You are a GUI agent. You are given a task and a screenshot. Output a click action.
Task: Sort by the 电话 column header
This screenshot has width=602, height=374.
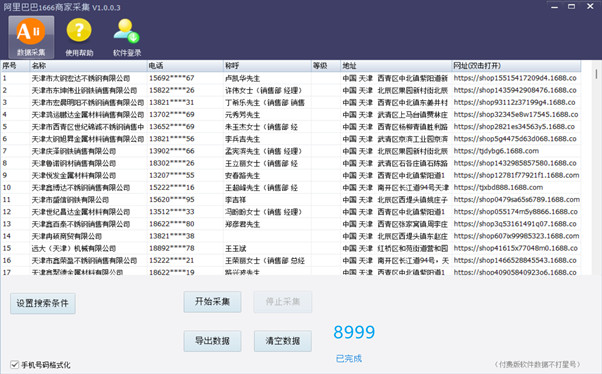tap(185, 66)
